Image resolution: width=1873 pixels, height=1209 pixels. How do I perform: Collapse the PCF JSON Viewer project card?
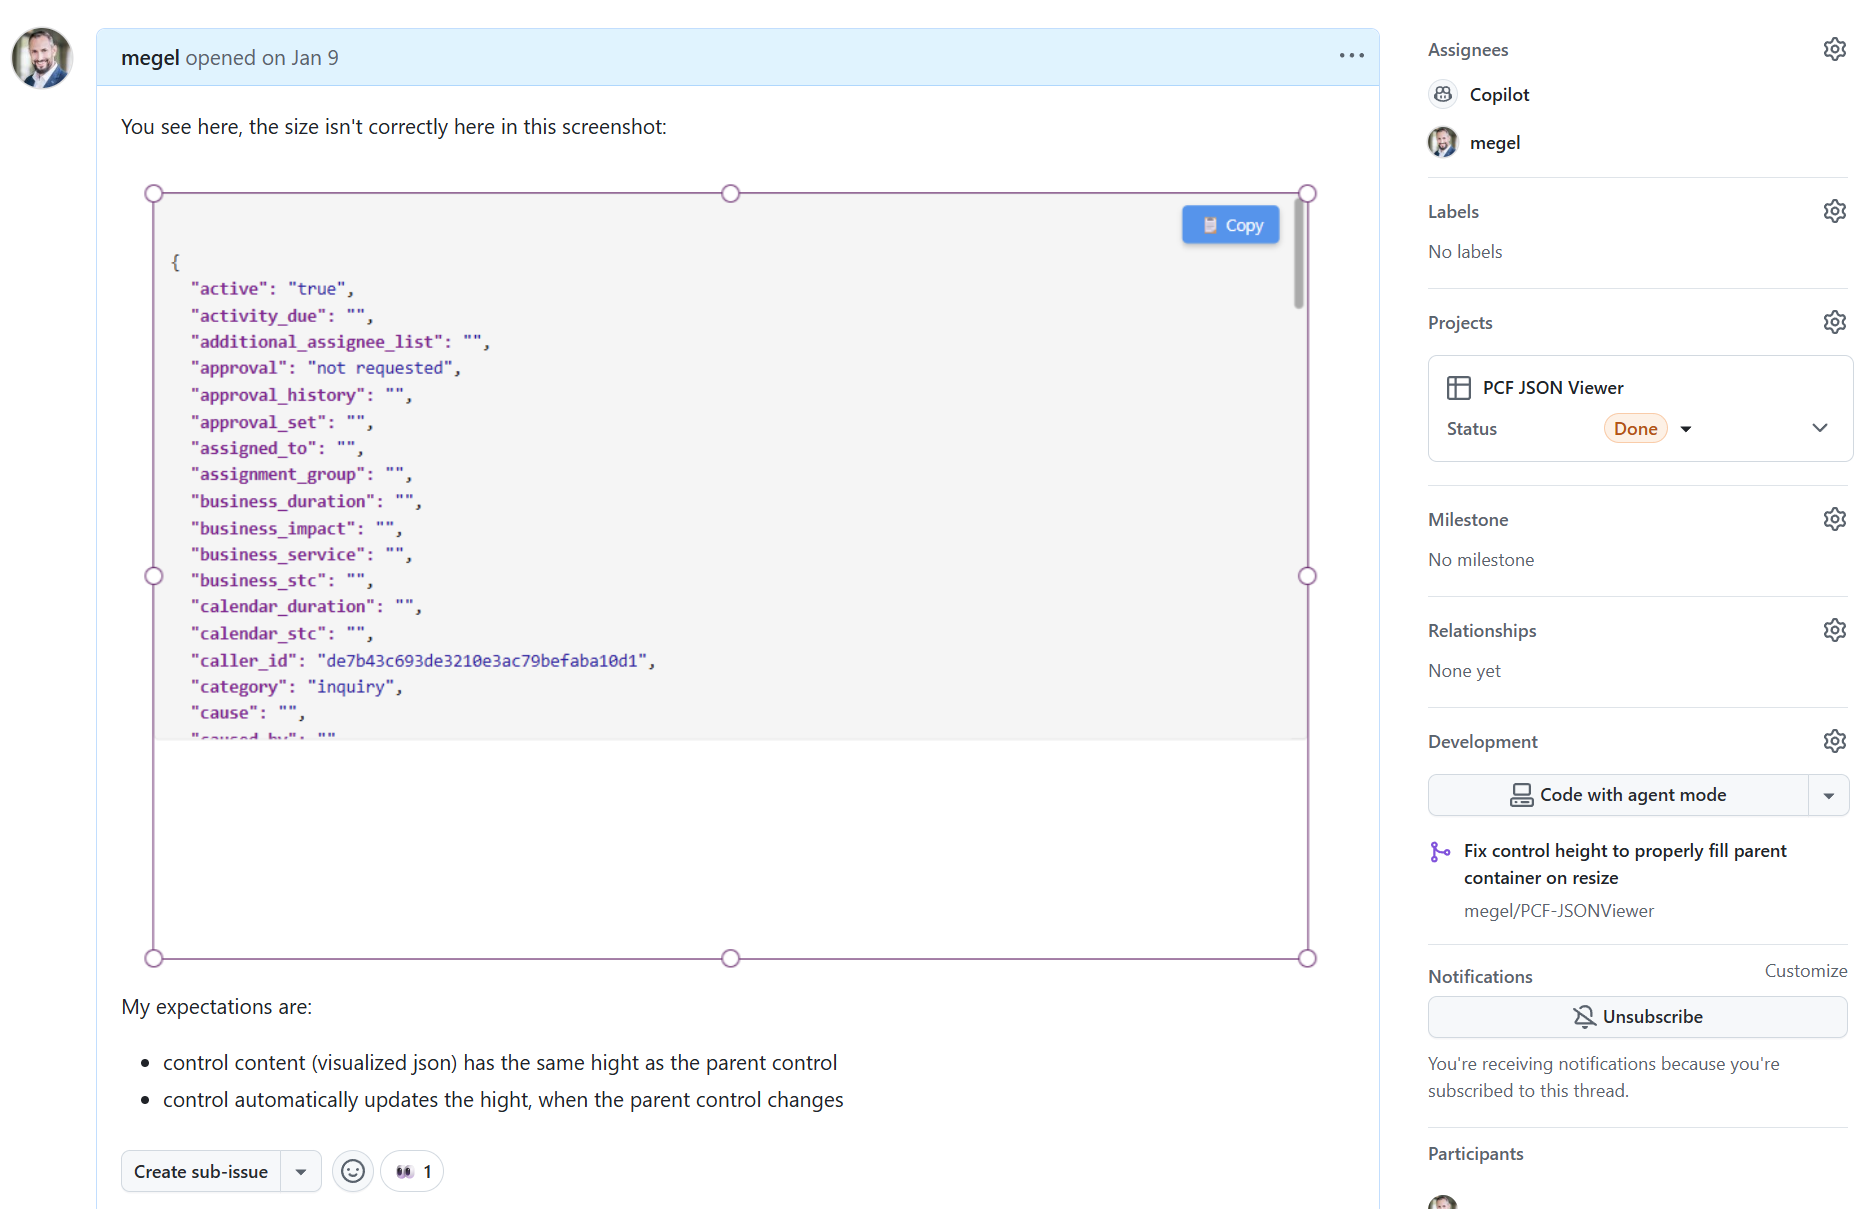[x=1820, y=427]
